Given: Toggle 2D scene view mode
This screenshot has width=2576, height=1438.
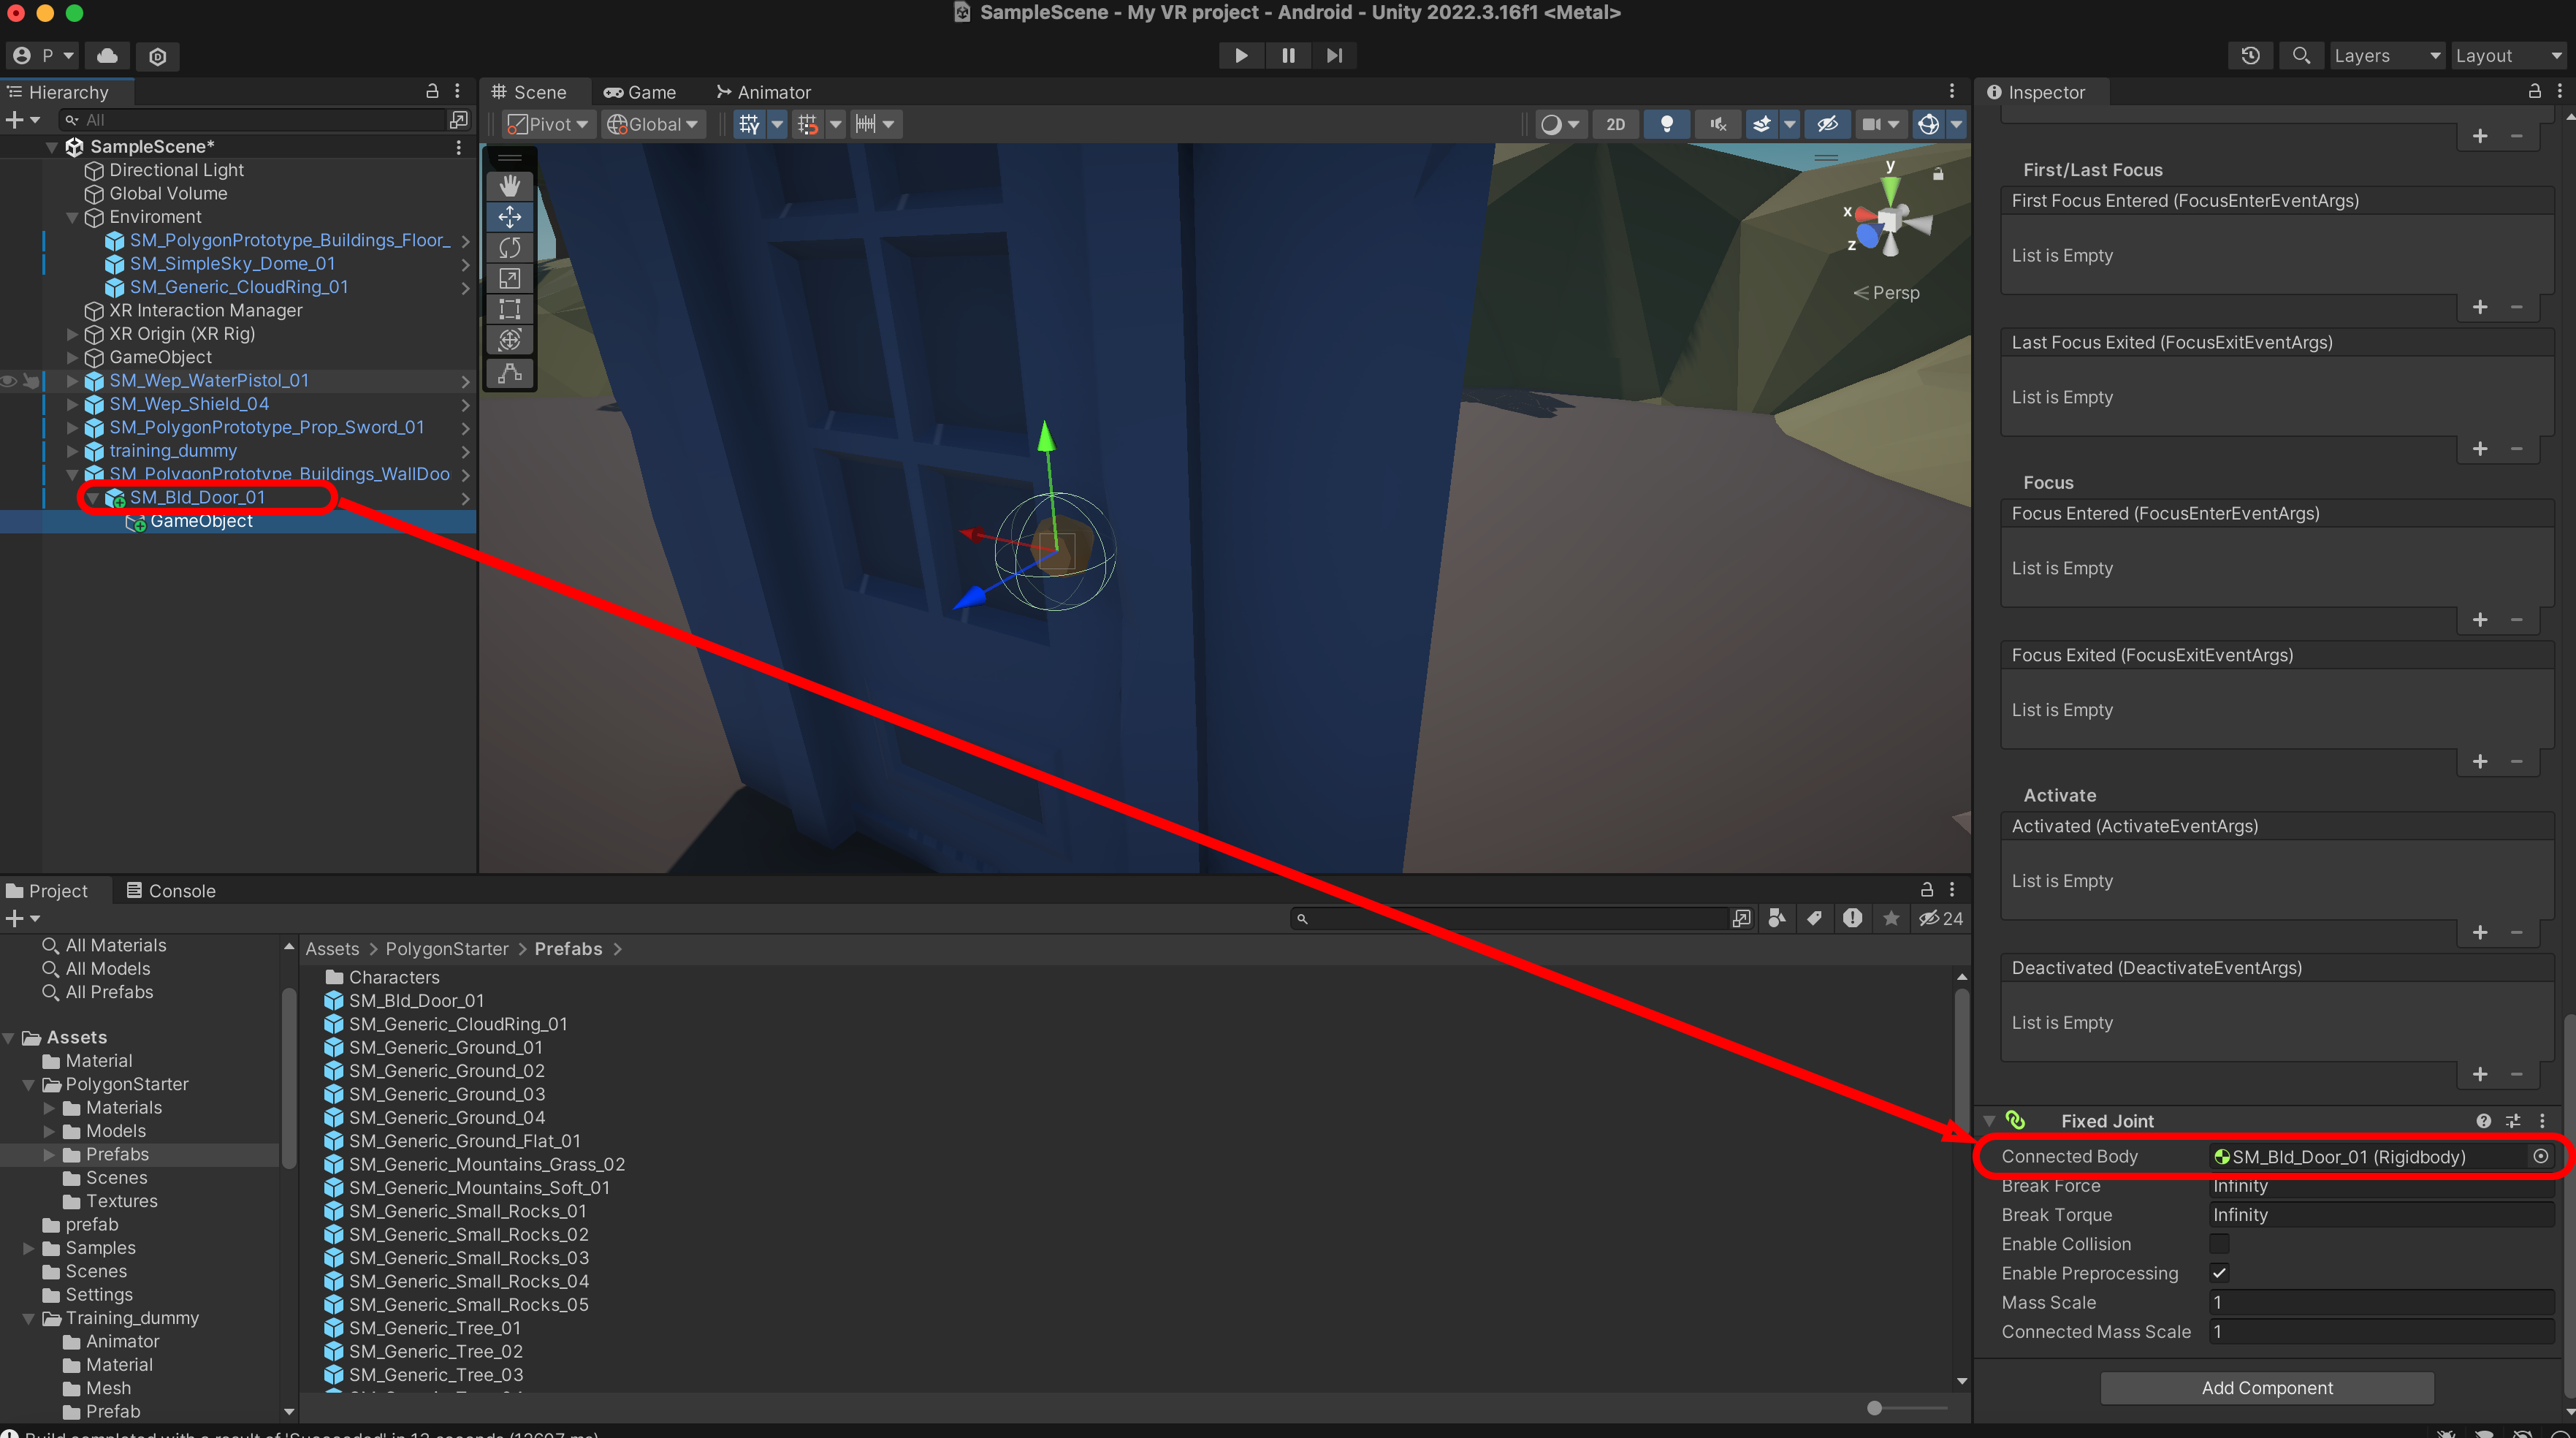Looking at the screenshot, I should 1615,124.
